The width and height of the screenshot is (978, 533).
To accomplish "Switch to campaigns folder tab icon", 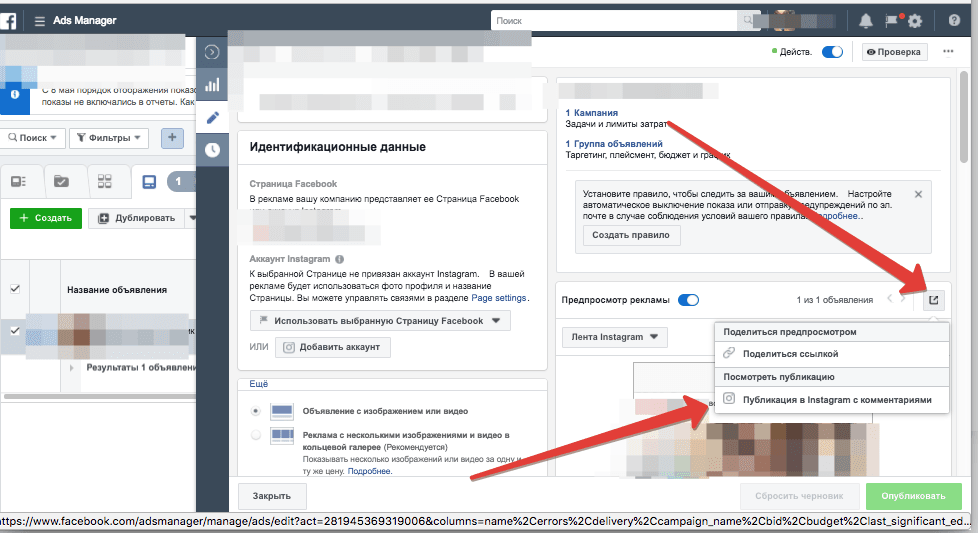I will pos(61,181).
